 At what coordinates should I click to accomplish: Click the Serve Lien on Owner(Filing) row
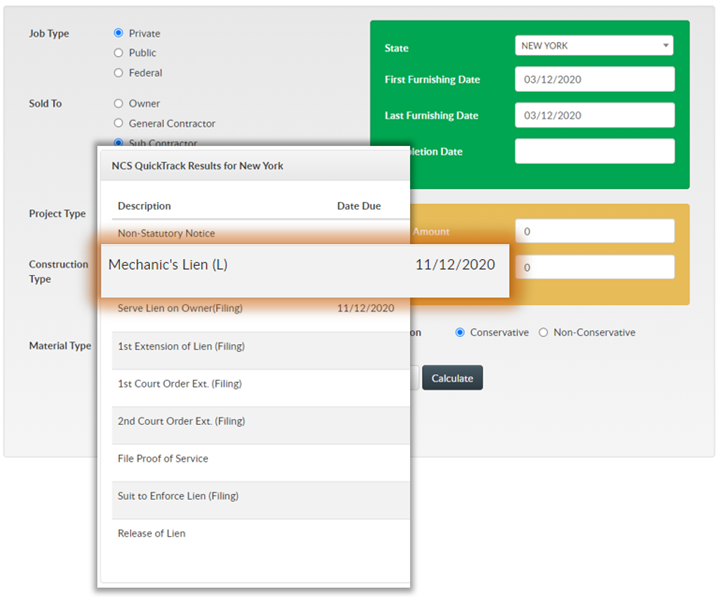tap(254, 308)
